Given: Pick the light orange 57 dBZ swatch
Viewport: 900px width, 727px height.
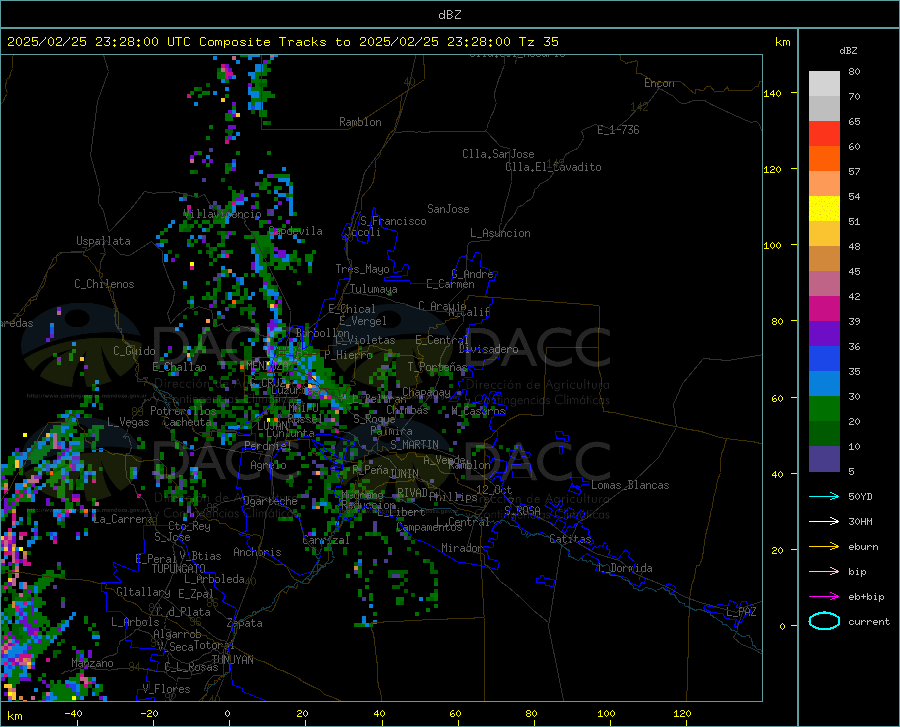Looking at the screenshot, I should pyautogui.click(x=824, y=184).
